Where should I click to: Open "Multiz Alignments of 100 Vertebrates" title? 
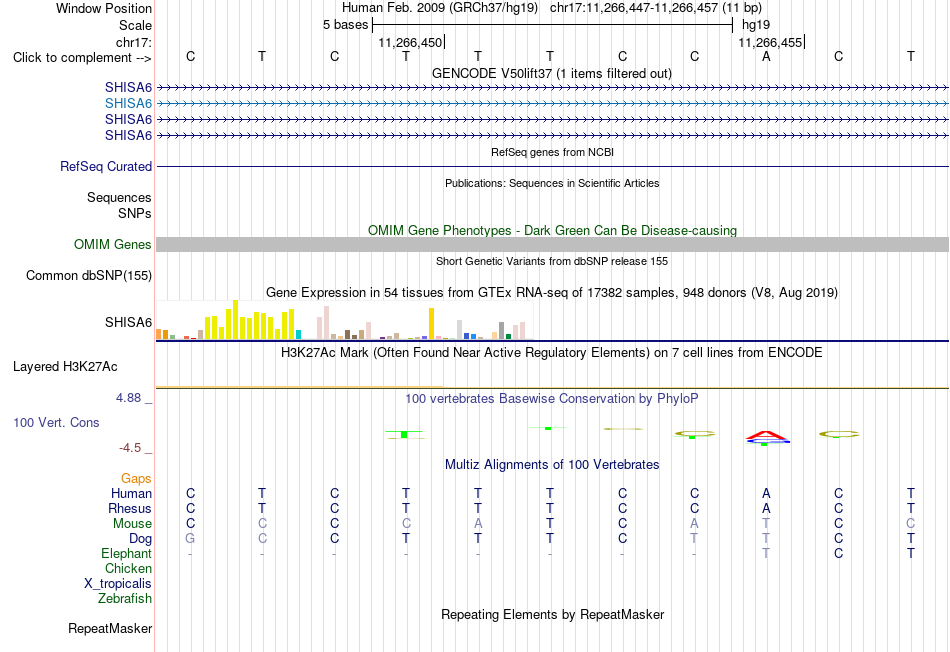[552, 465]
